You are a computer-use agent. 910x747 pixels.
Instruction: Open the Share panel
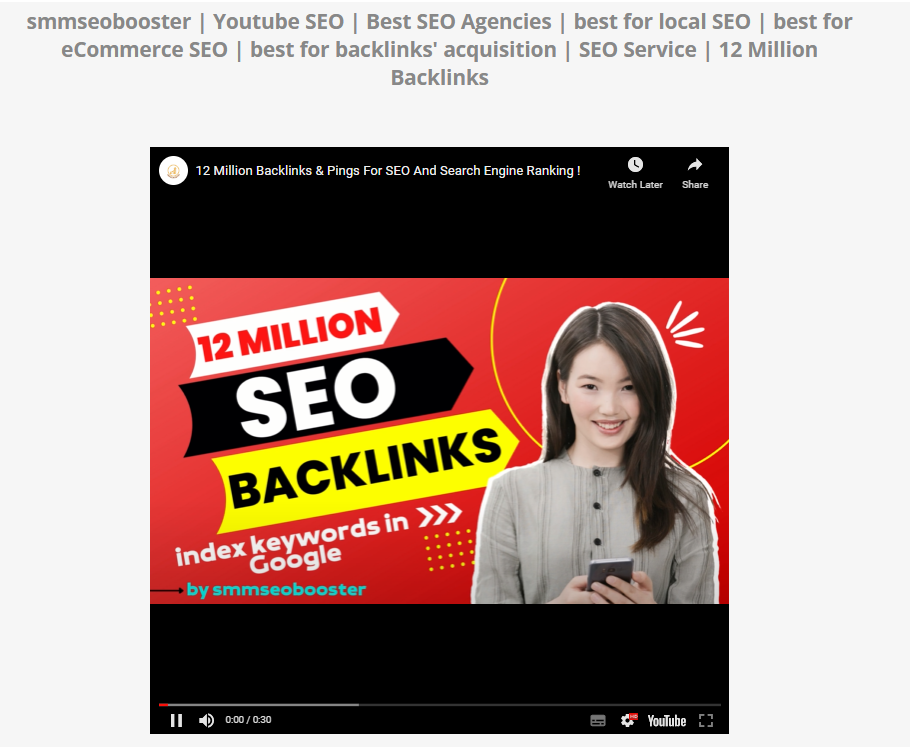(694, 170)
